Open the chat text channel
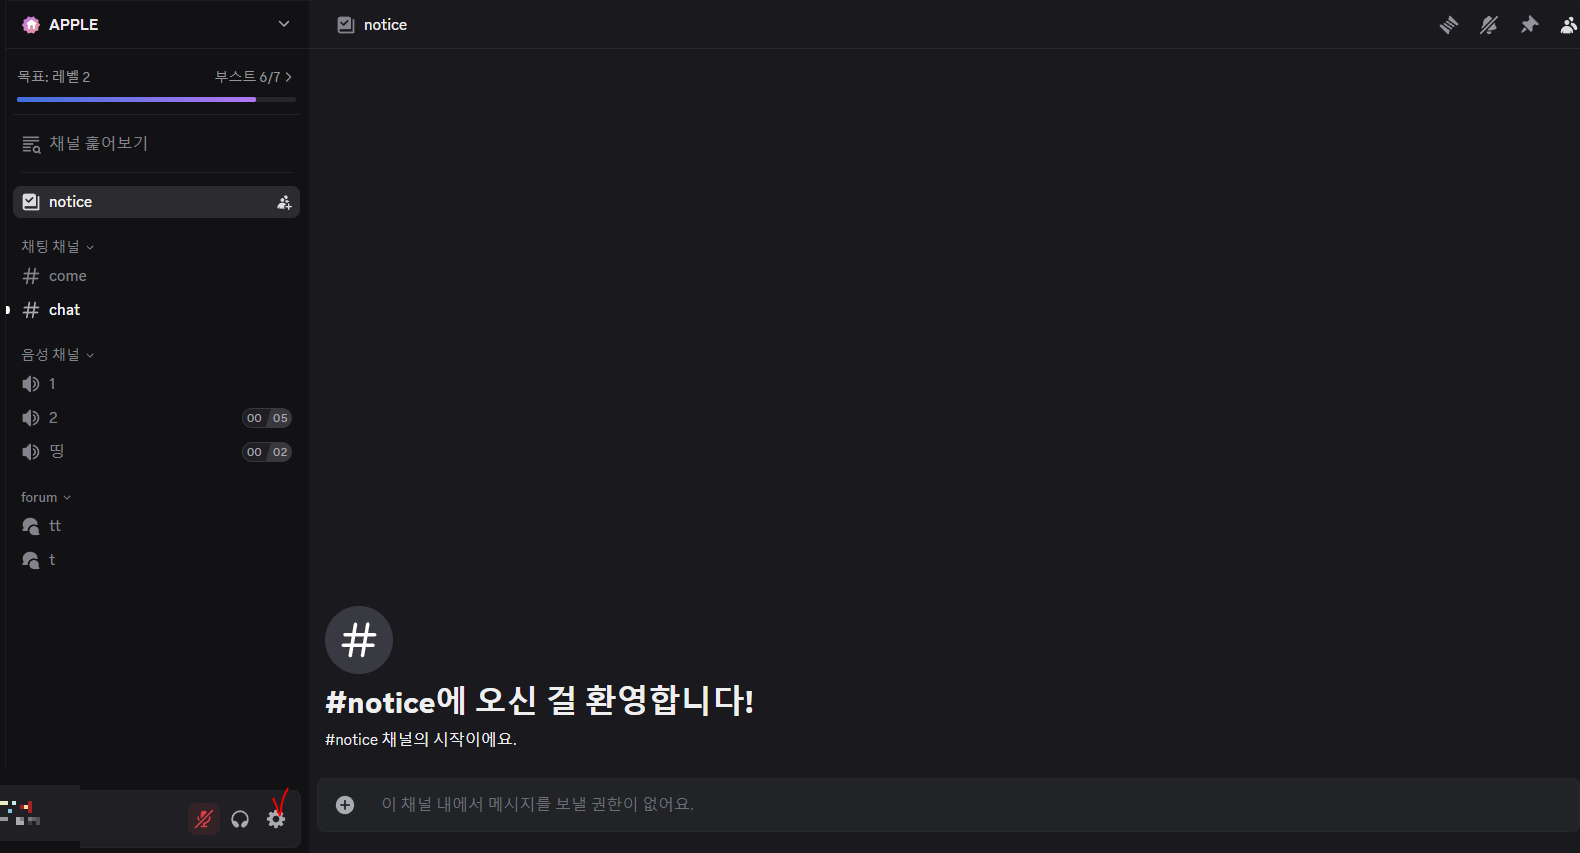Image resolution: width=1580 pixels, height=853 pixels. pyautogui.click(x=156, y=310)
